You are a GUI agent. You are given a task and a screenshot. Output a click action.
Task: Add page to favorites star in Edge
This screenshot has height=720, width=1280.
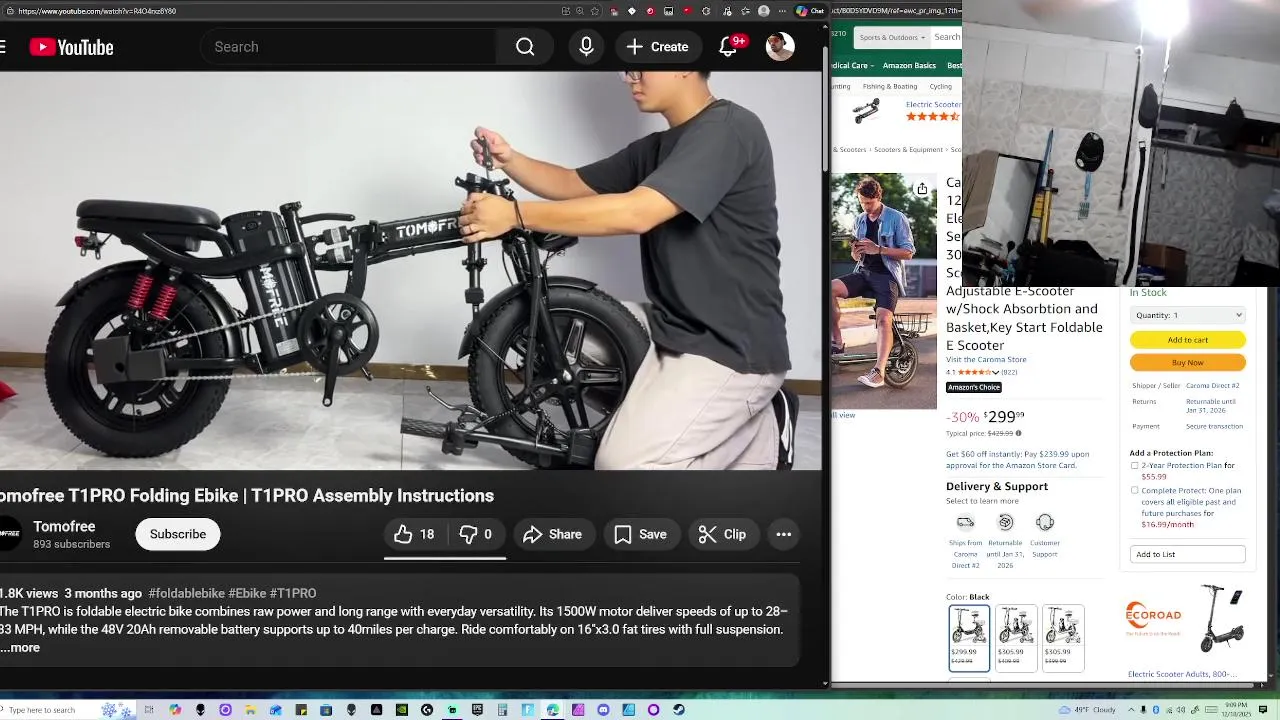click(595, 11)
